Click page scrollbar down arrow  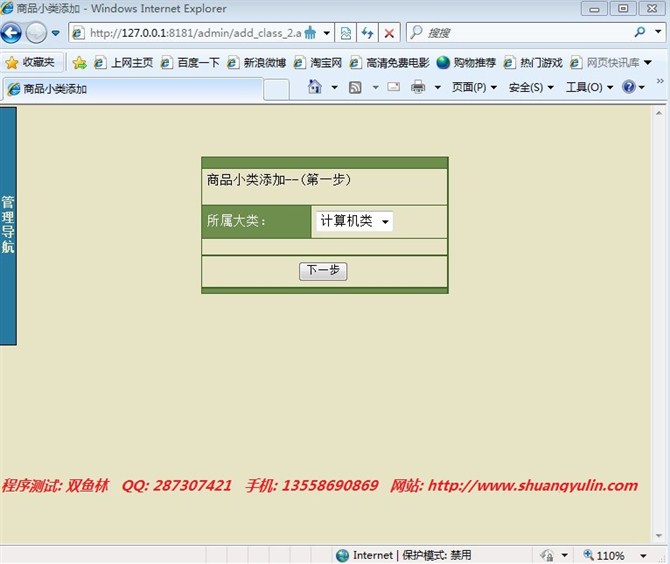(x=658, y=535)
